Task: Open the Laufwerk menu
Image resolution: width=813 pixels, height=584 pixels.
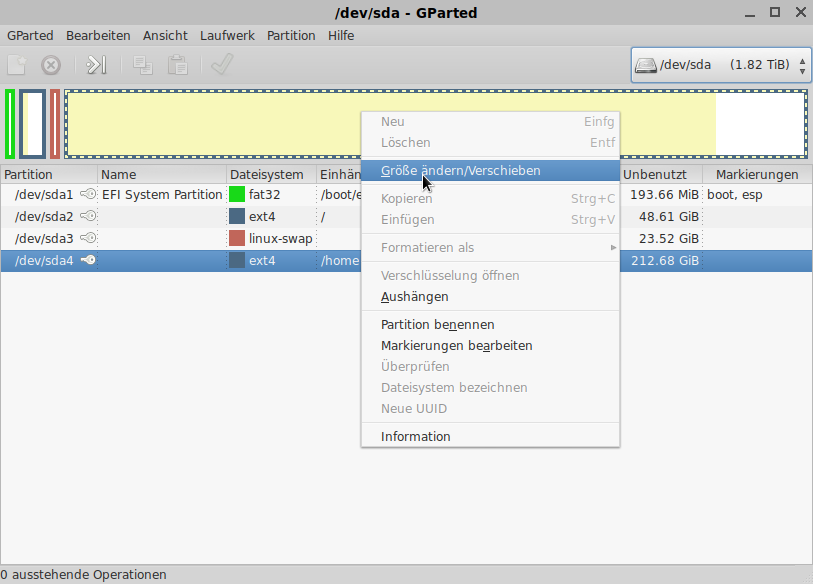Action: pos(227,35)
